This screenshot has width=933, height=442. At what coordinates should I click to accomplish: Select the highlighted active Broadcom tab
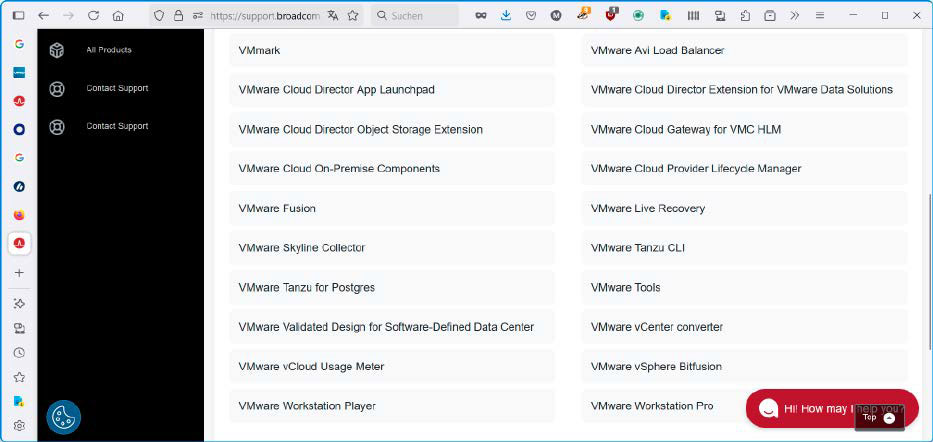19,243
